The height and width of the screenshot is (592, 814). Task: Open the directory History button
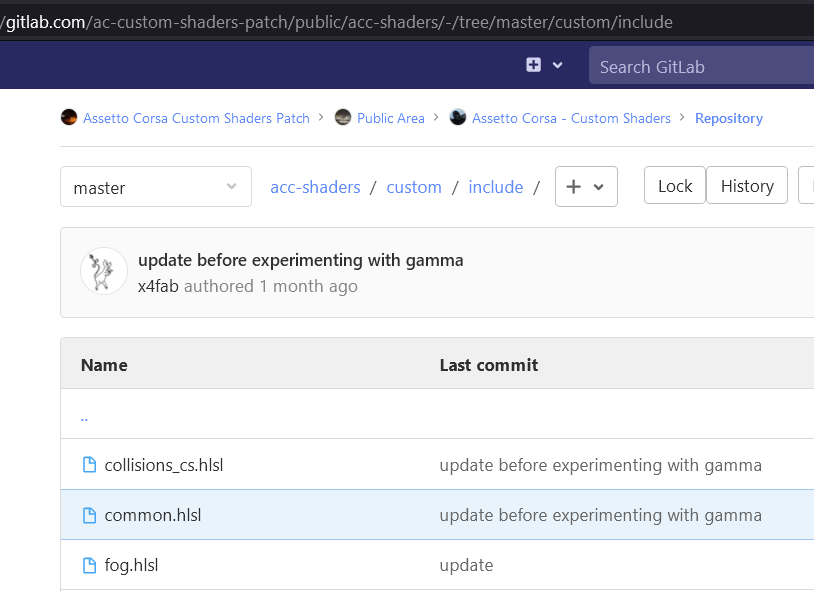pyautogui.click(x=747, y=185)
